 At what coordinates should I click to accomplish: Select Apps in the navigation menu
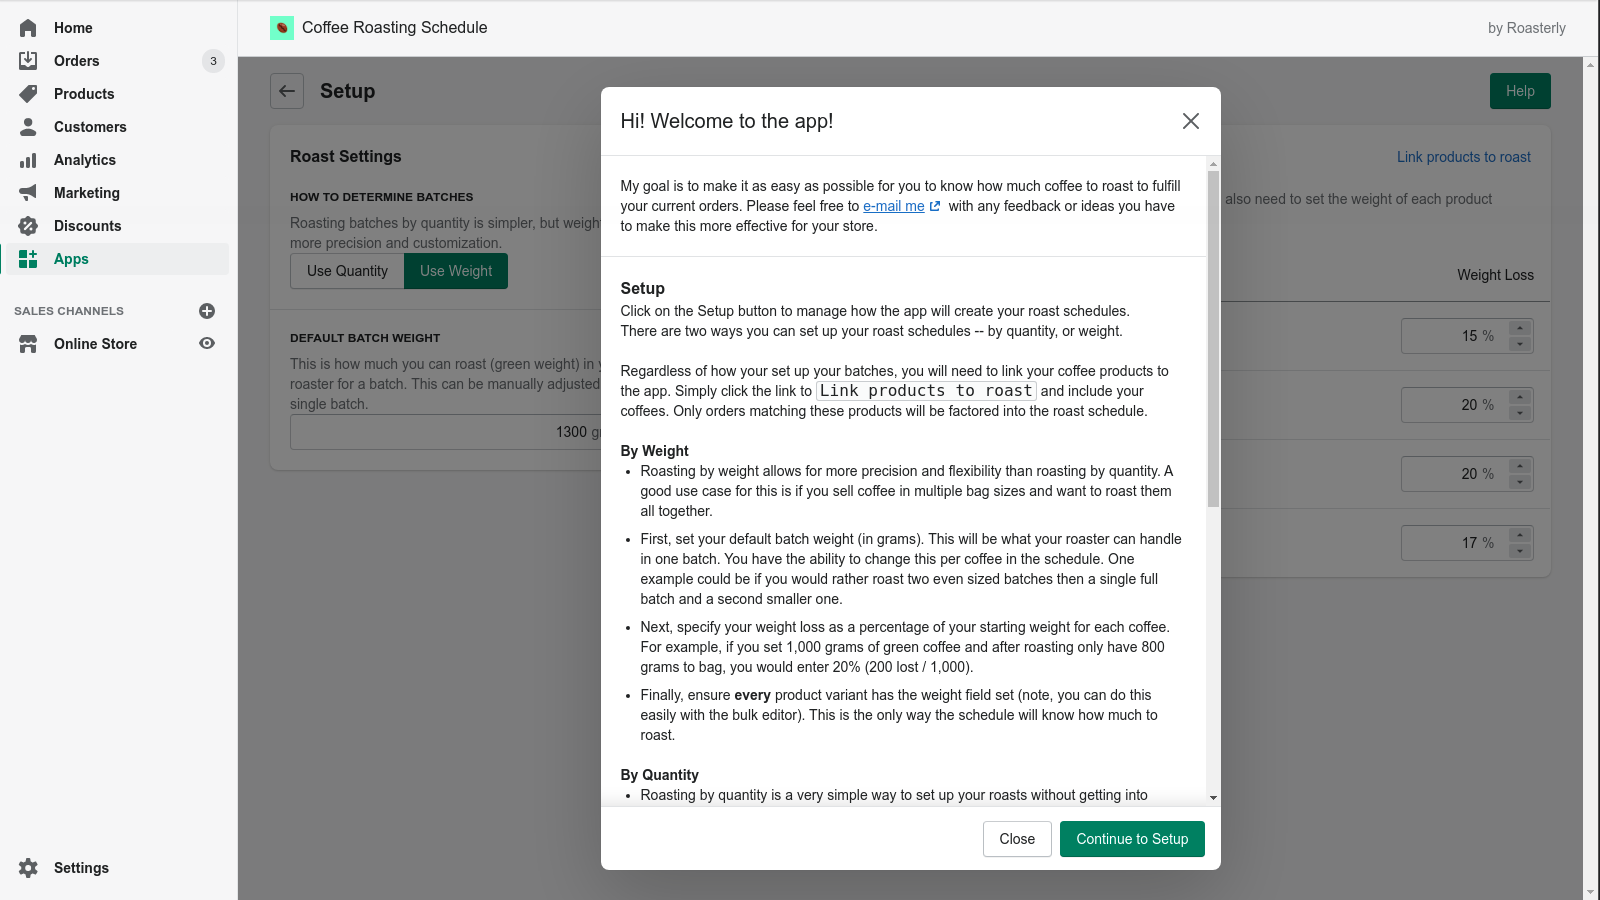[x=70, y=258]
